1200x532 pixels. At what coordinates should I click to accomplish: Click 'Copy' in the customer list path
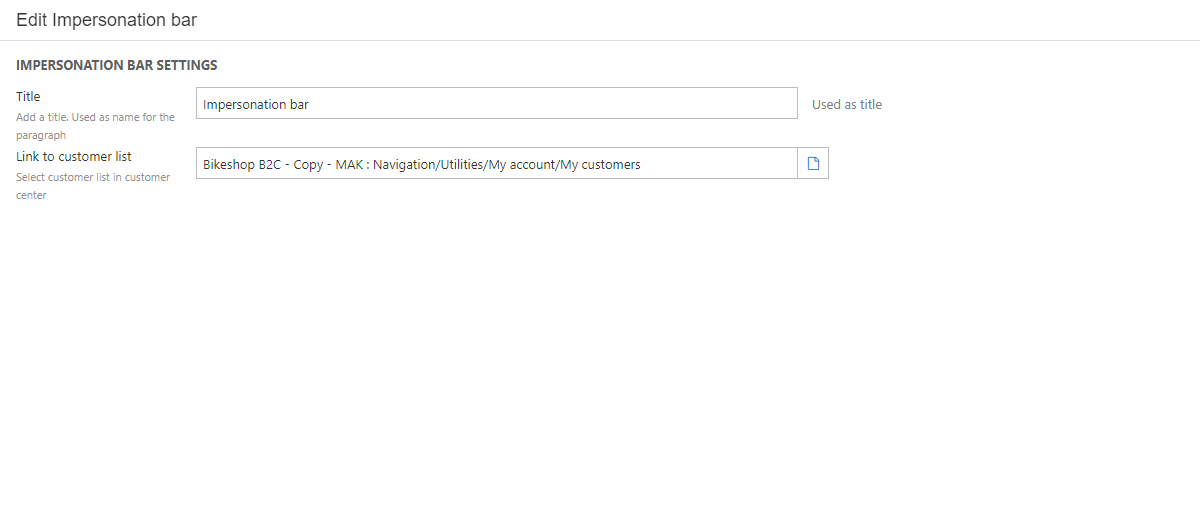308,164
